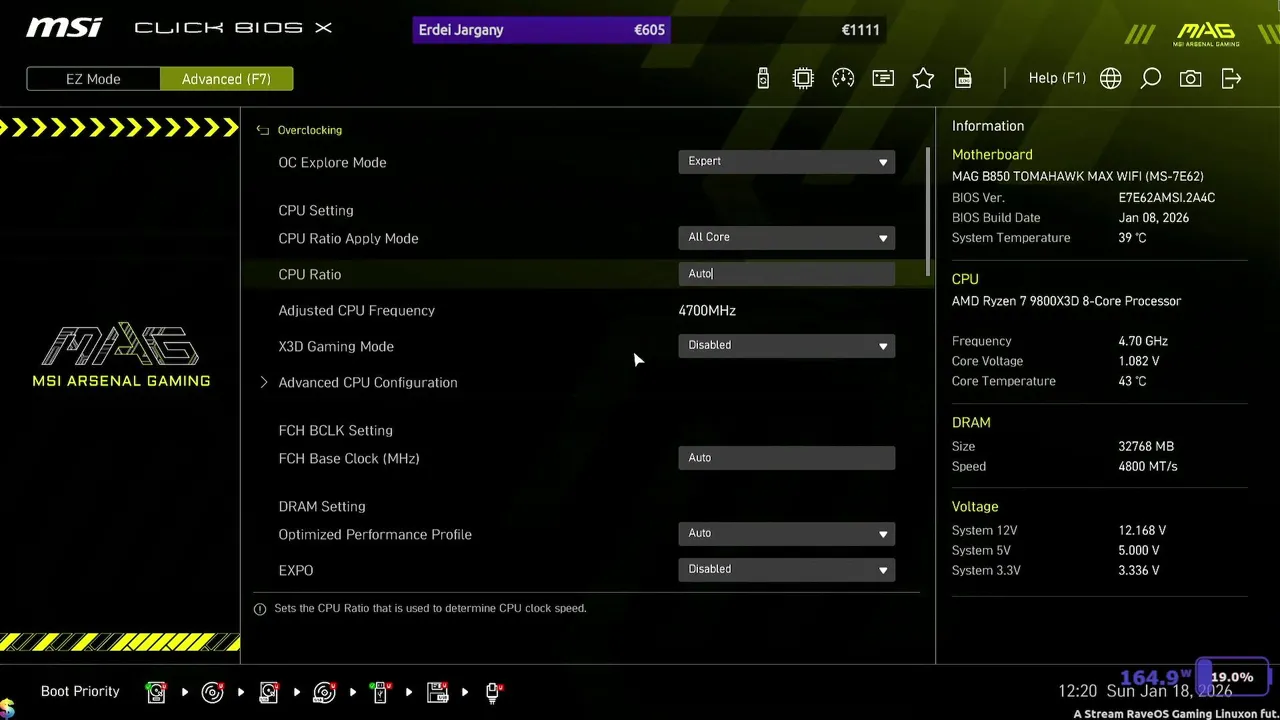Open the M-Flash USB BIOS update icon
Screen dimensions: 1280x720
(763, 78)
